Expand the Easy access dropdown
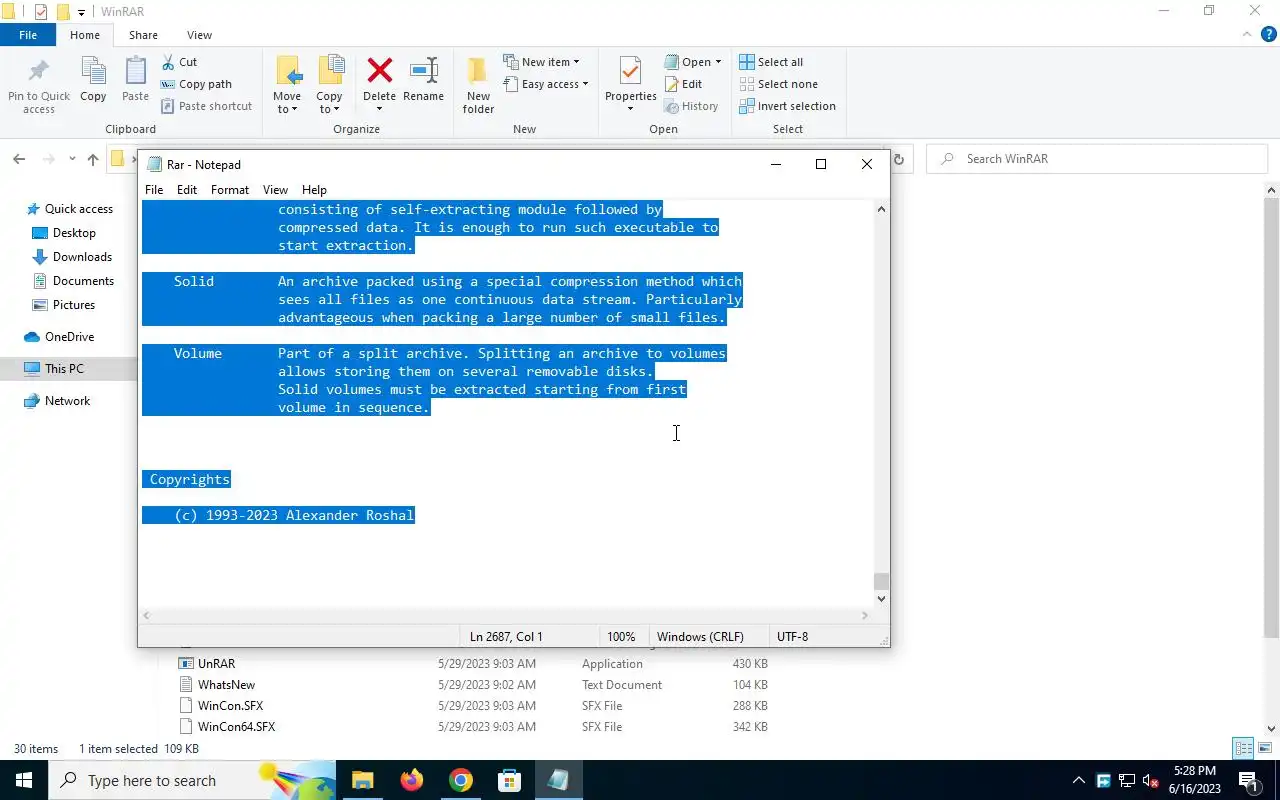1280x800 pixels. pyautogui.click(x=545, y=84)
